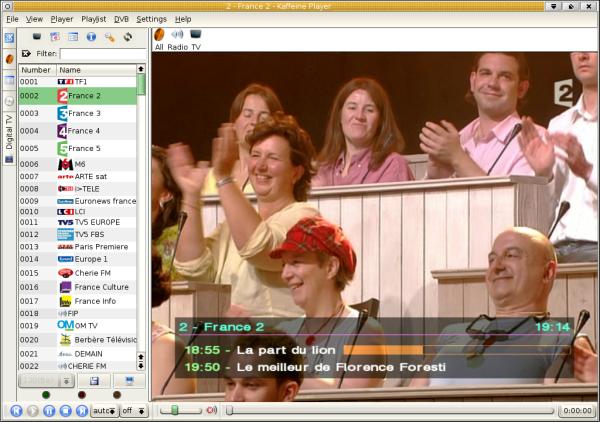Select channel 0015 Cherie FM
The image size is (600, 422).
pos(78,273)
